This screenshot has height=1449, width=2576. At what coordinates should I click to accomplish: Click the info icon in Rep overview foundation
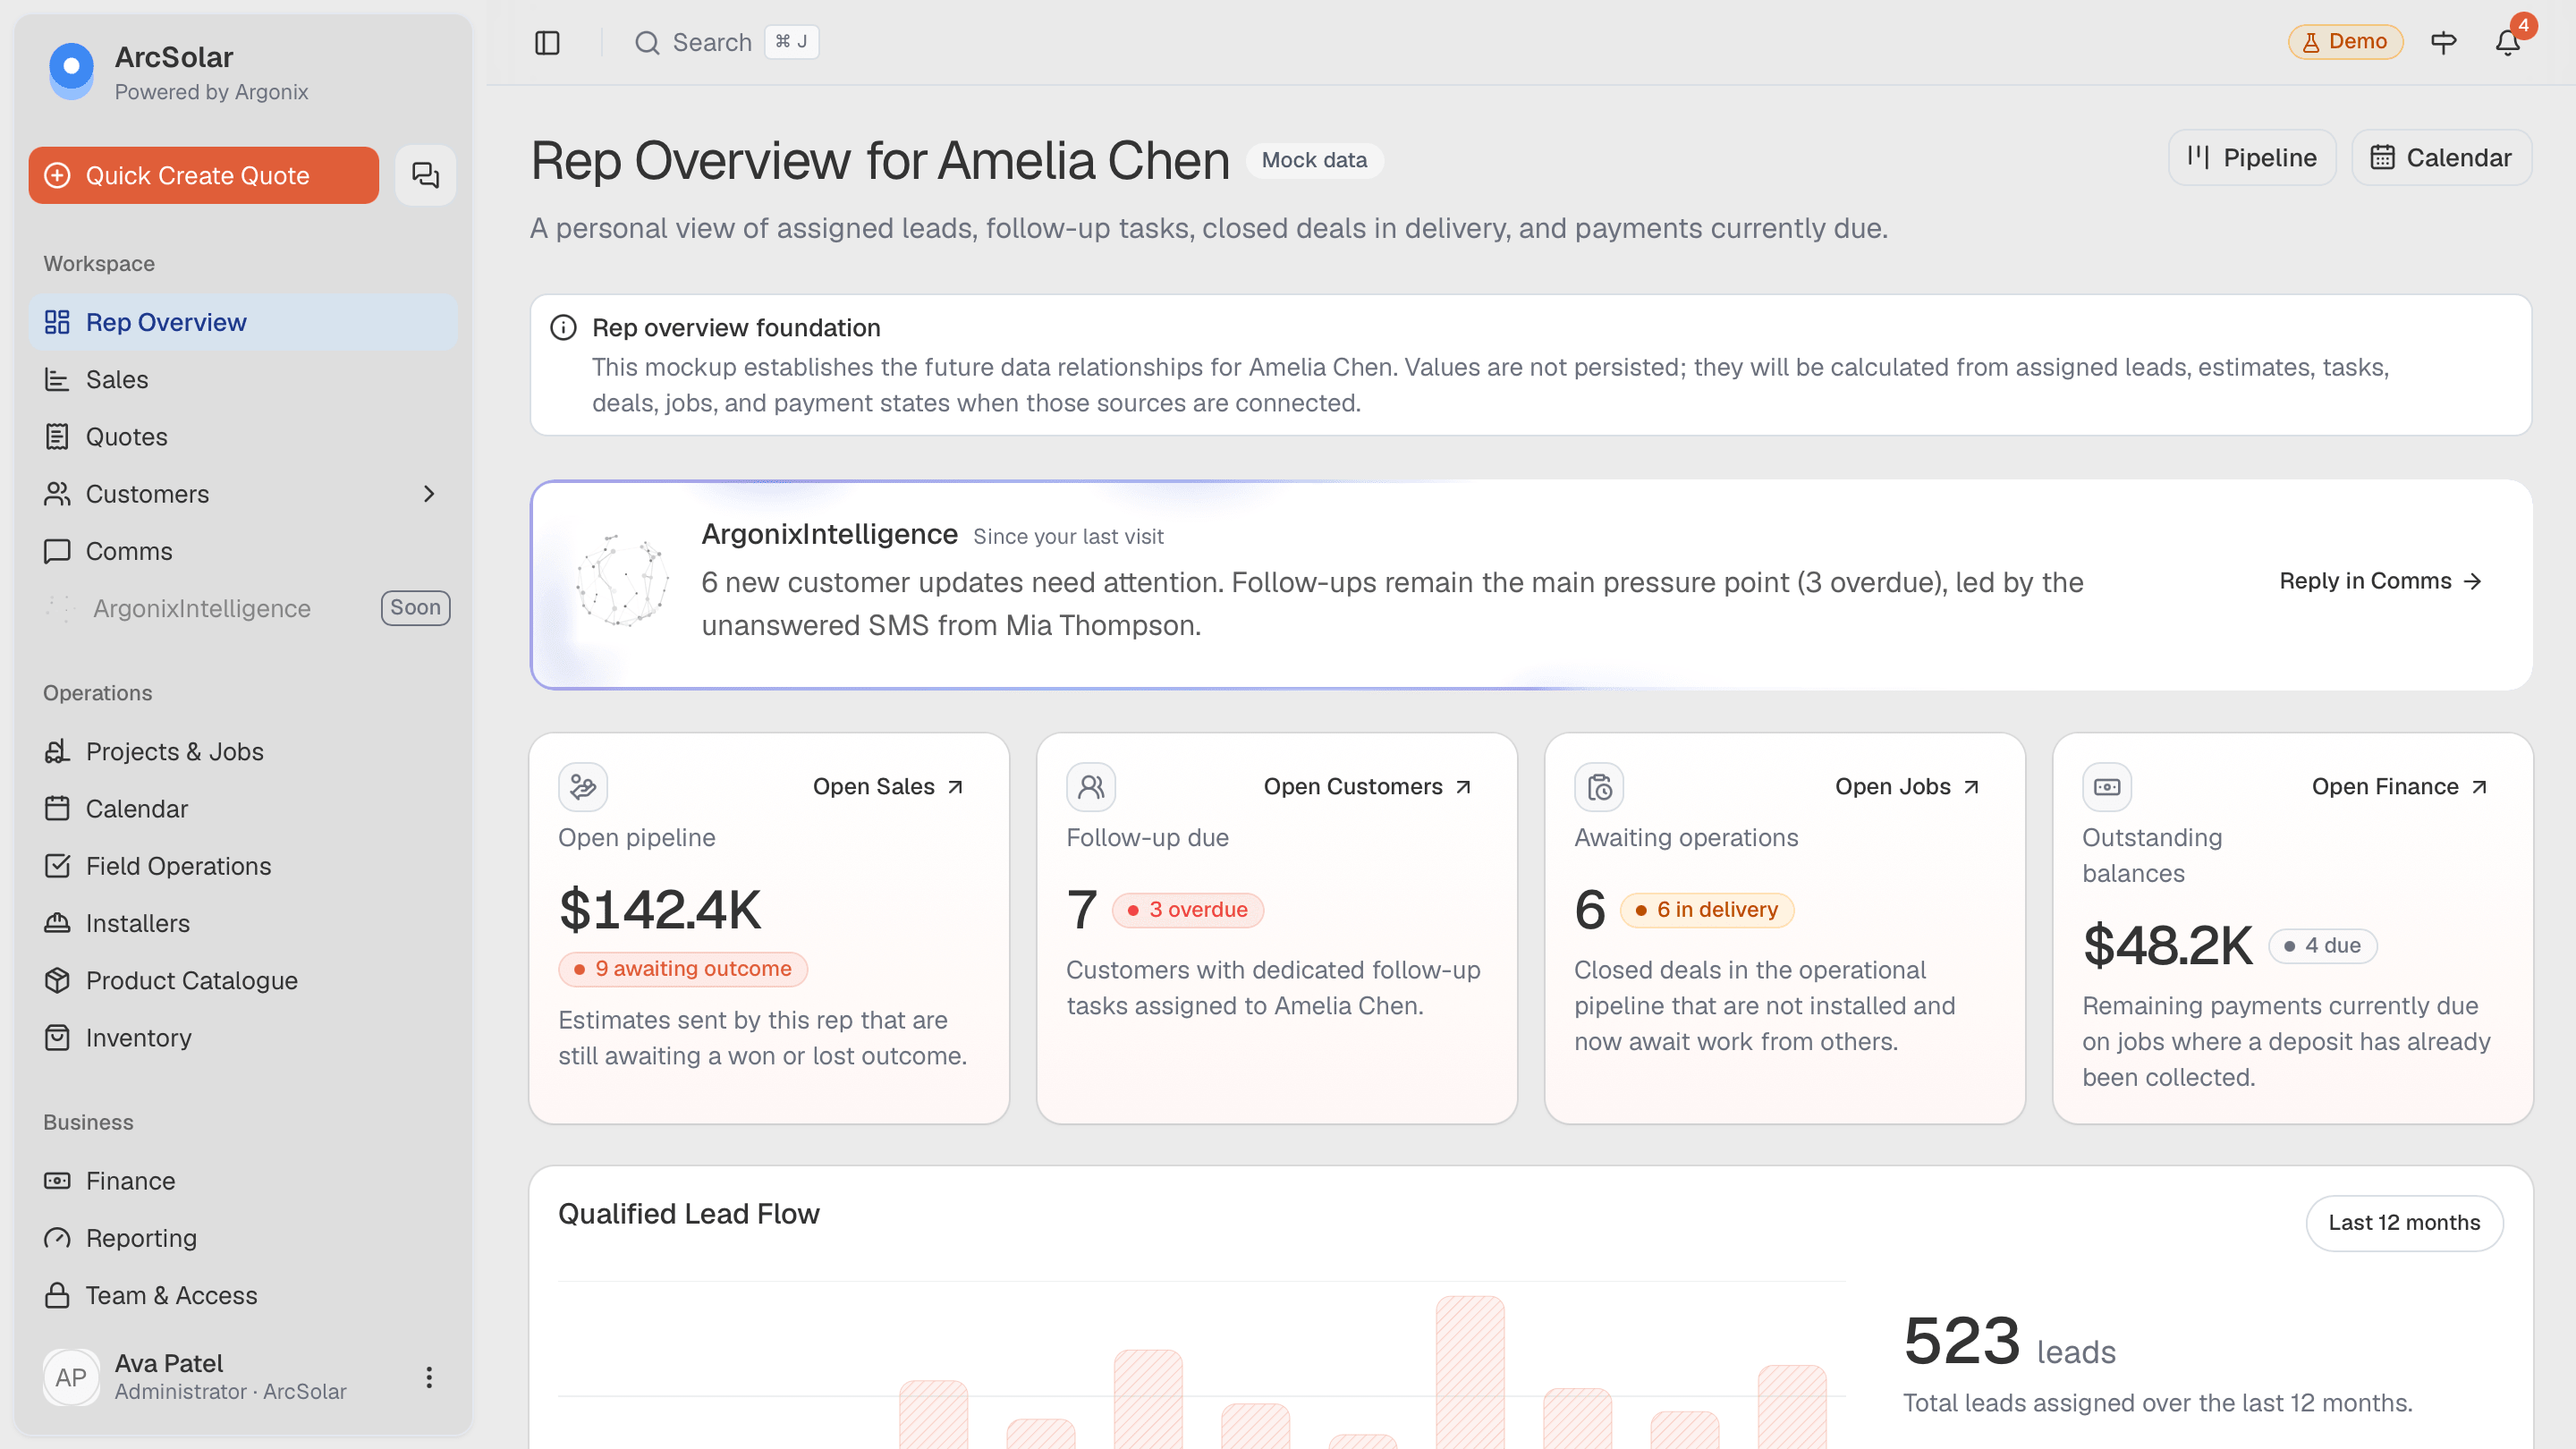pos(563,327)
